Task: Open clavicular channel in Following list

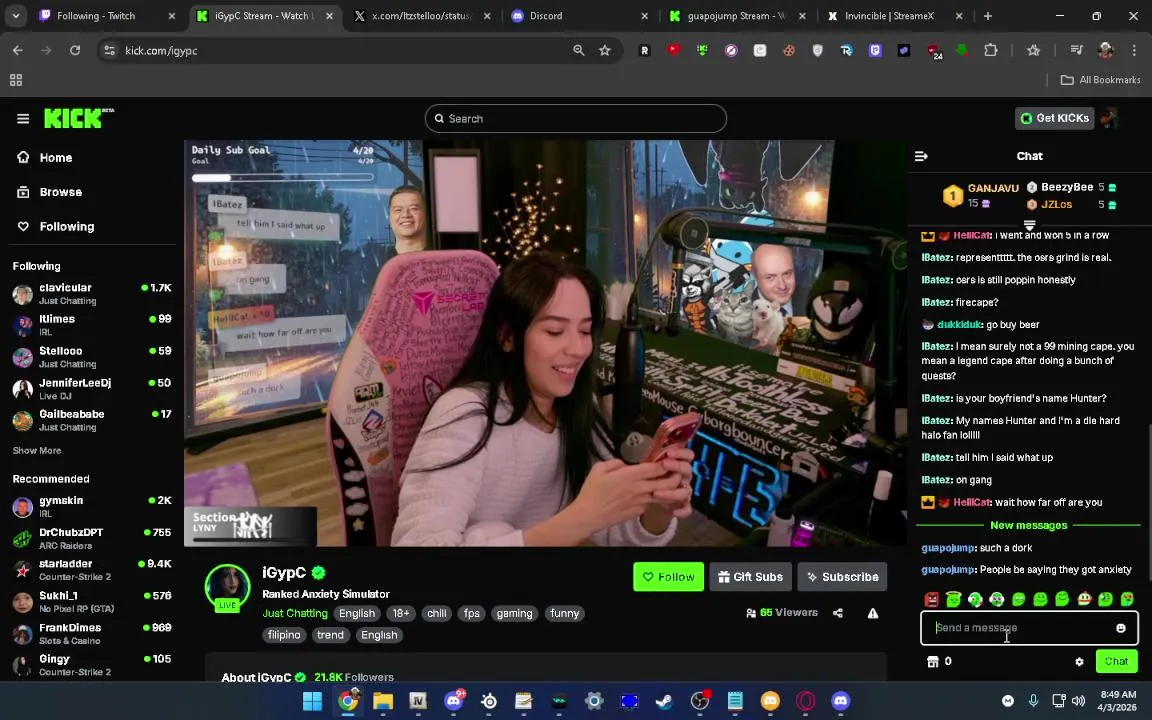Action: coord(92,294)
